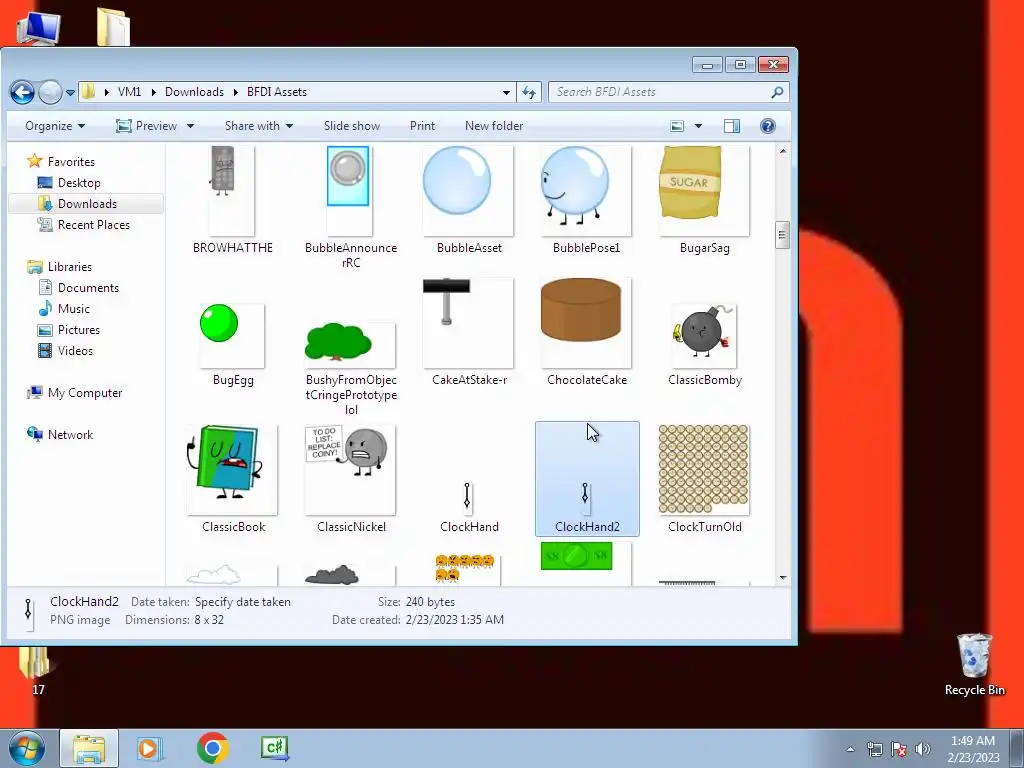This screenshot has width=1024, height=768.
Task: Open the Recycle Bin desktop icon
Action: [x=974, y=664]
